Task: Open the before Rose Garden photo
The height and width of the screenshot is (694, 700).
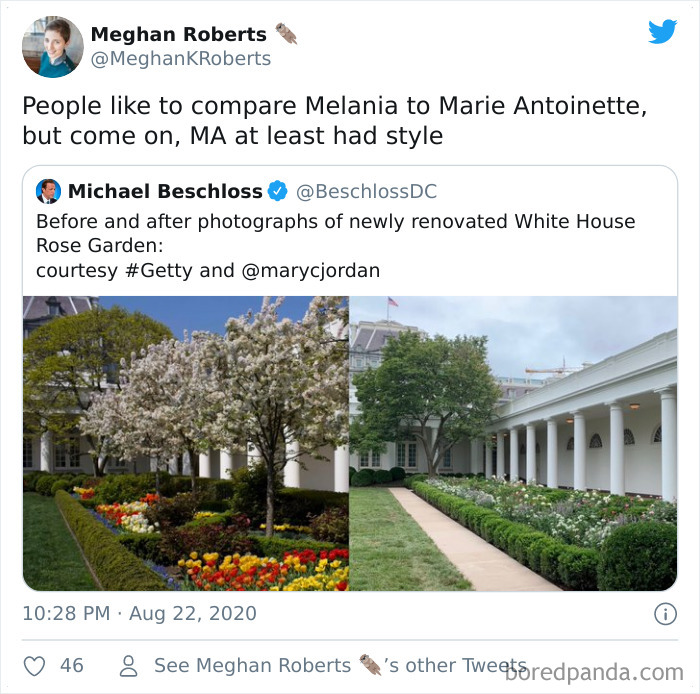Action: tap(186, 443)
